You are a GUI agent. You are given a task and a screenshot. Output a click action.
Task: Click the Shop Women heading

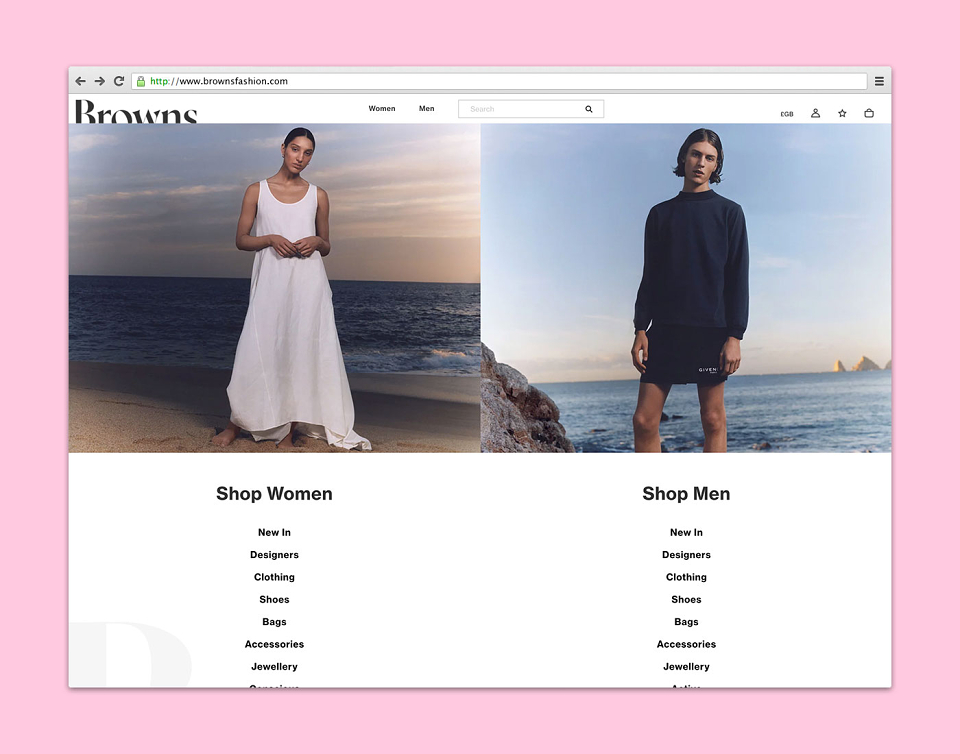(274, 493)
